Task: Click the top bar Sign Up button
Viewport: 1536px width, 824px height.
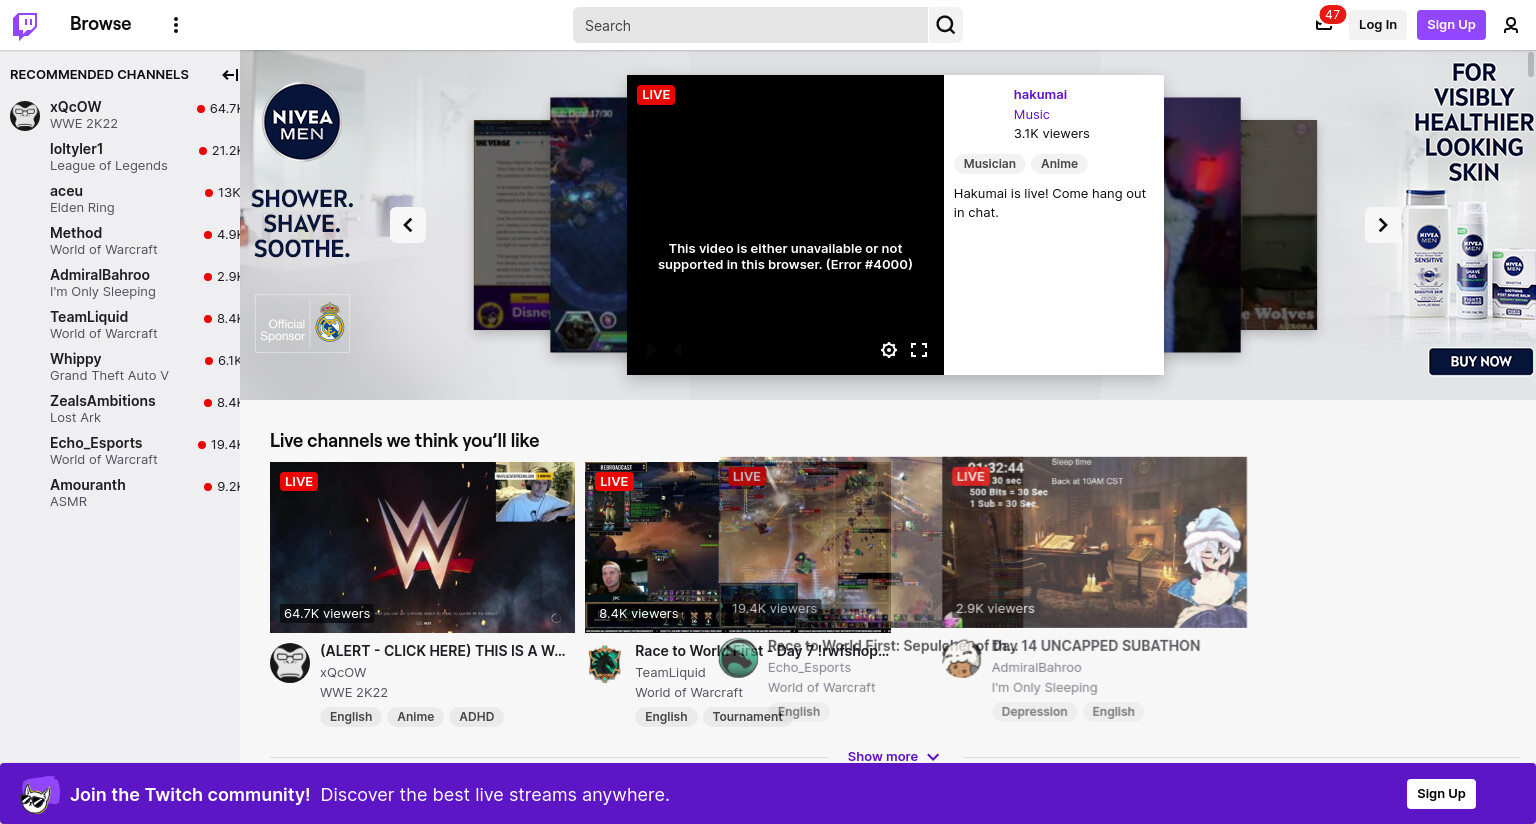Action: (x=1451, y=25)
